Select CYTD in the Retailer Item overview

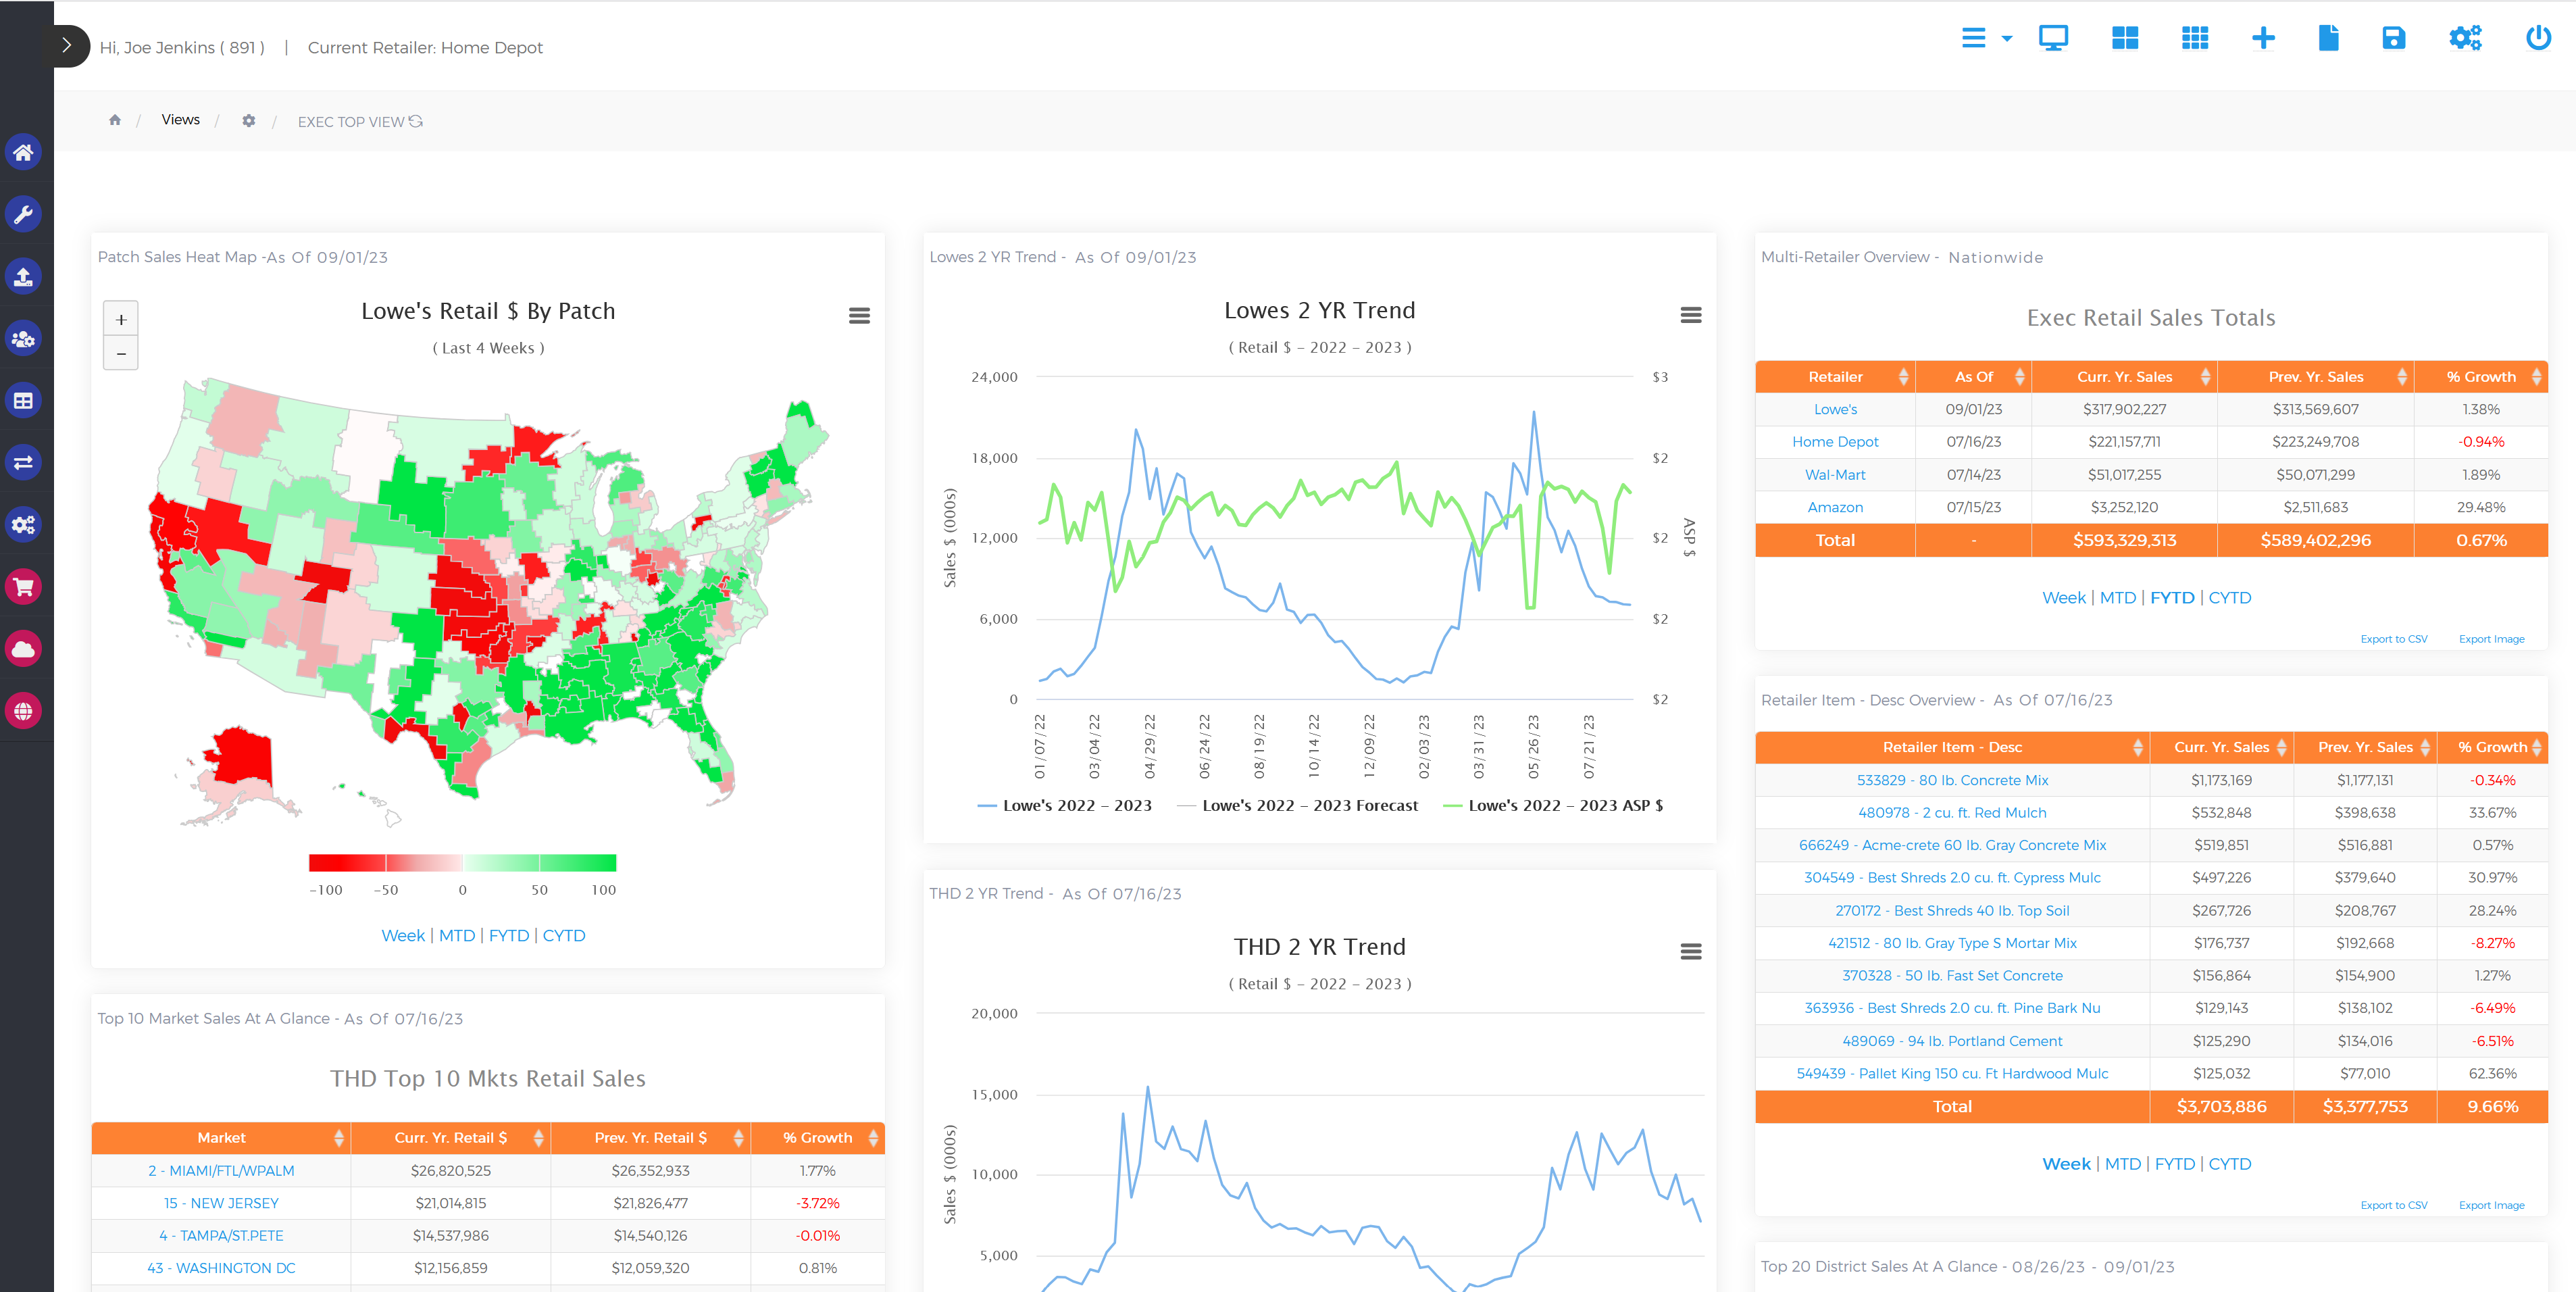2229,1163
